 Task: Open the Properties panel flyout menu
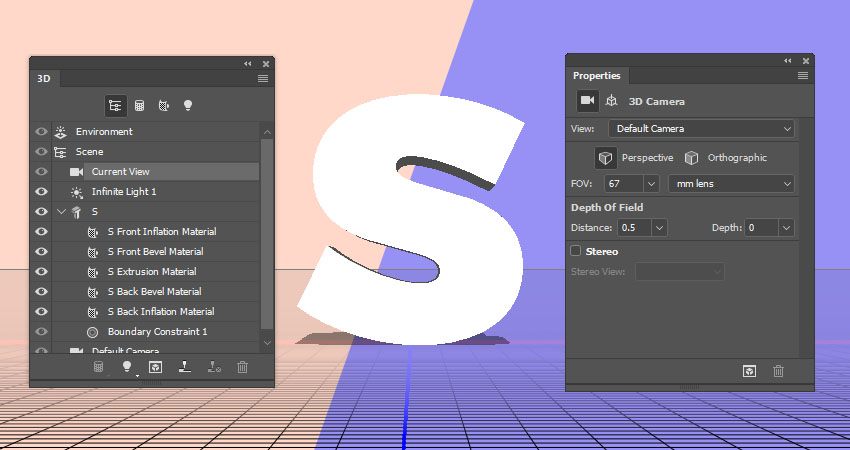(x=803, y=75)
